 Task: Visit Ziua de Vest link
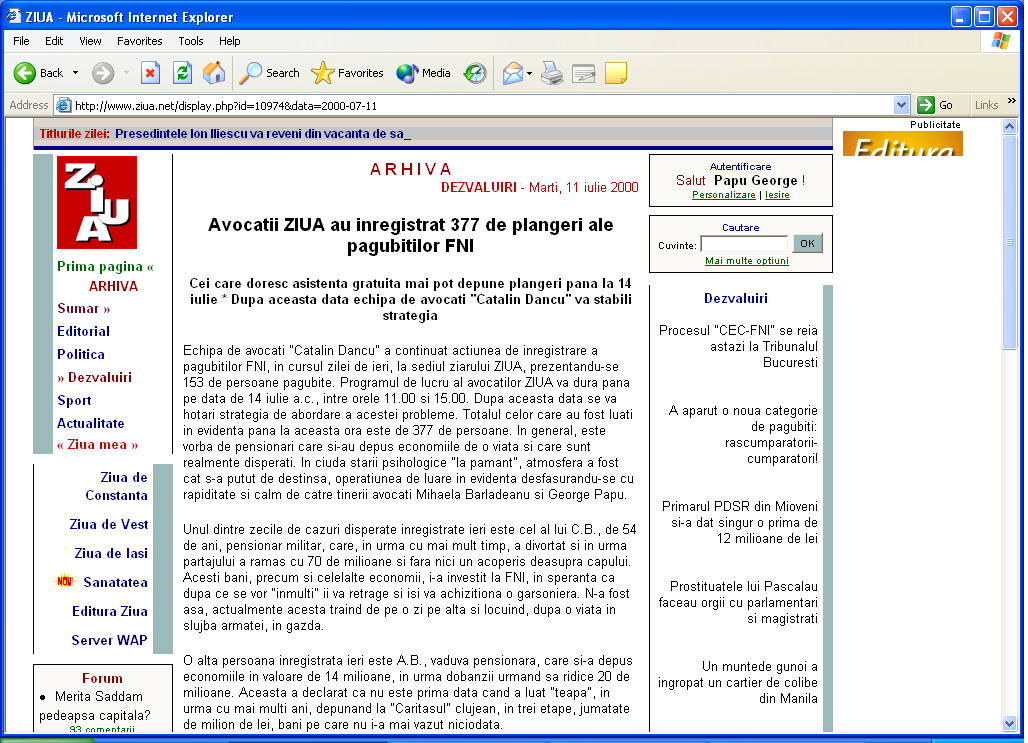[109, 524]
